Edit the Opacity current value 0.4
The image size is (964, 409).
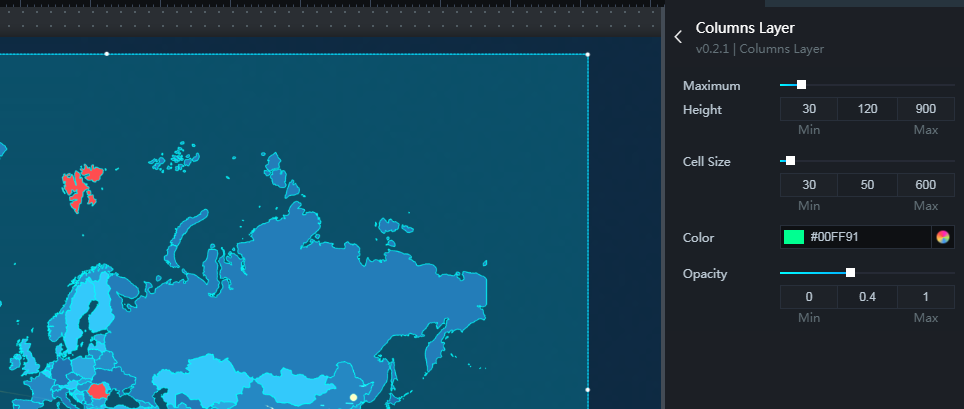pyautogui.click(x=867, y=297)
